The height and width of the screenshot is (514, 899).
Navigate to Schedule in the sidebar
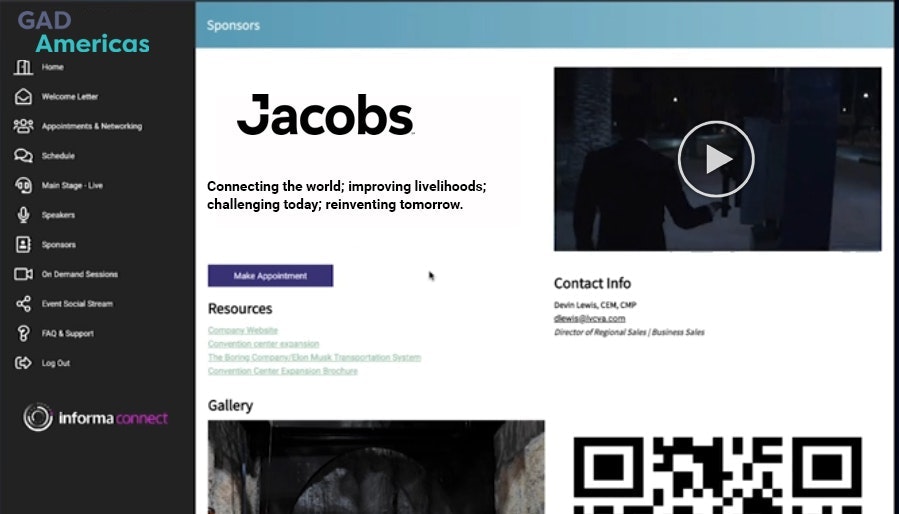point(58,156)
